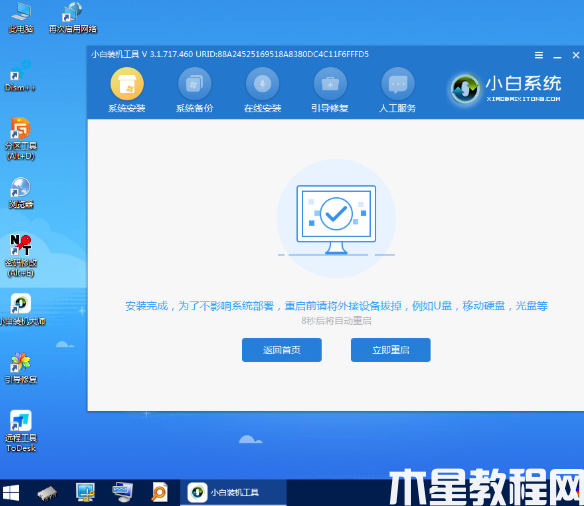584x506 pixels.
Task: Click 立即重启 restart button
Action: point(391,350)
